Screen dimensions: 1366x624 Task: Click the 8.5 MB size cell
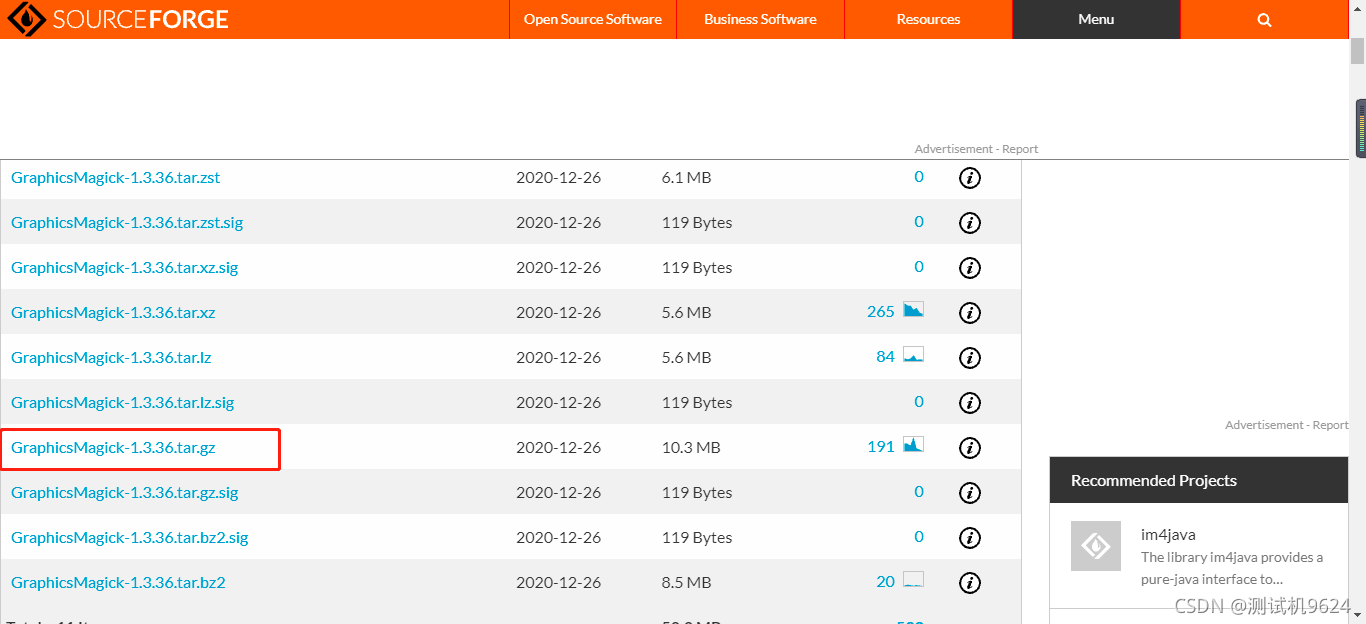click(687, 583)
